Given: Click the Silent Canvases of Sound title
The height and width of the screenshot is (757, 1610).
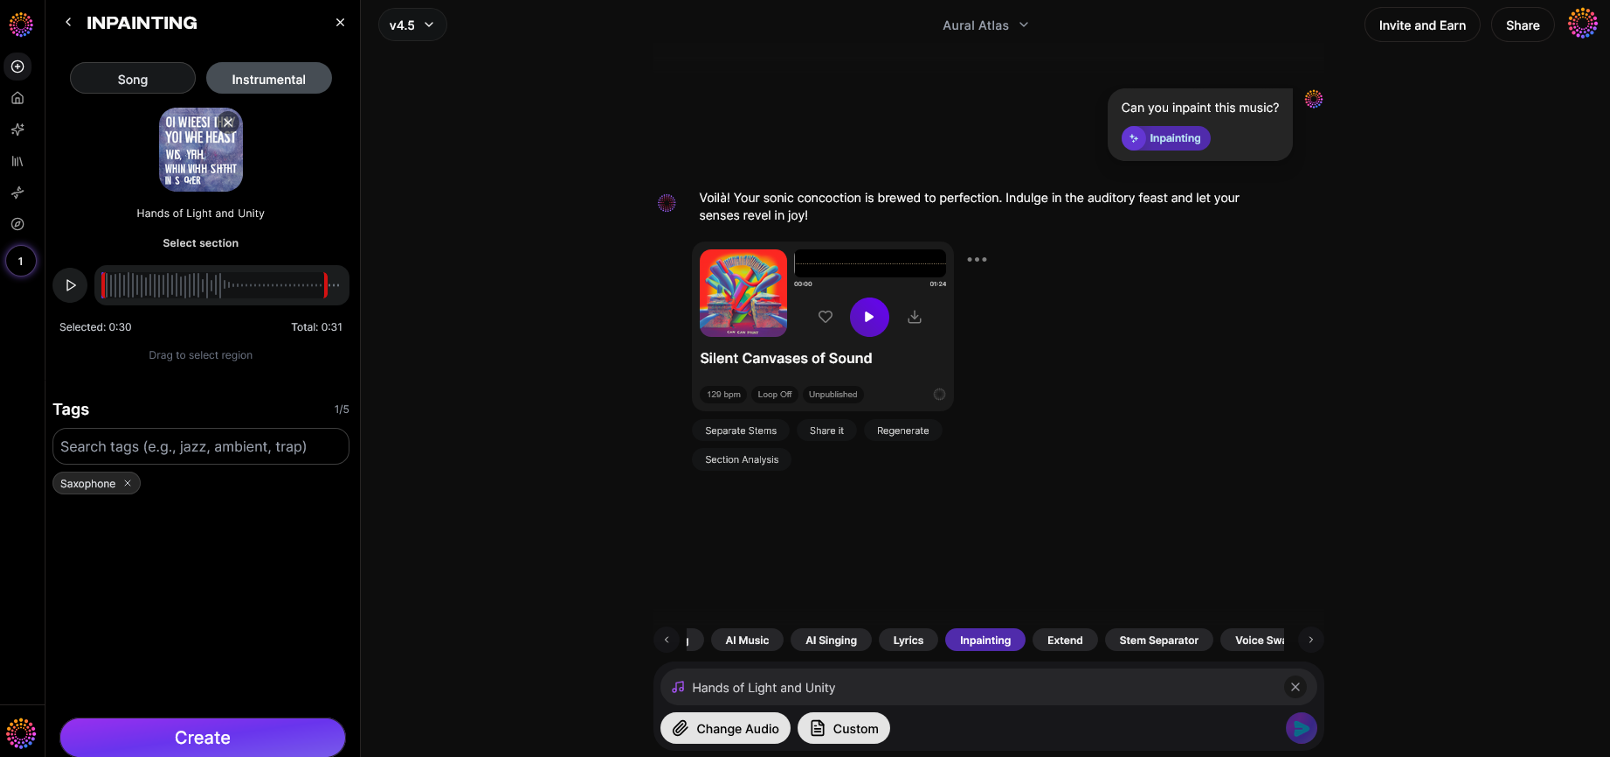Looking at the screenshot, I should (x=786, y=358).
